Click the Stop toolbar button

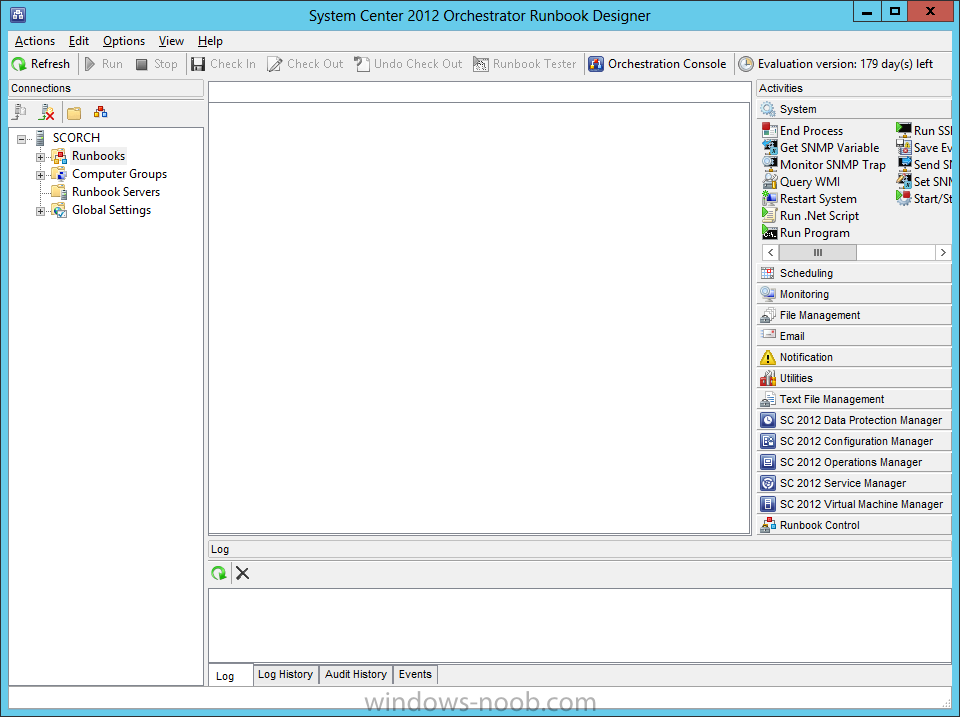(157, 64)
